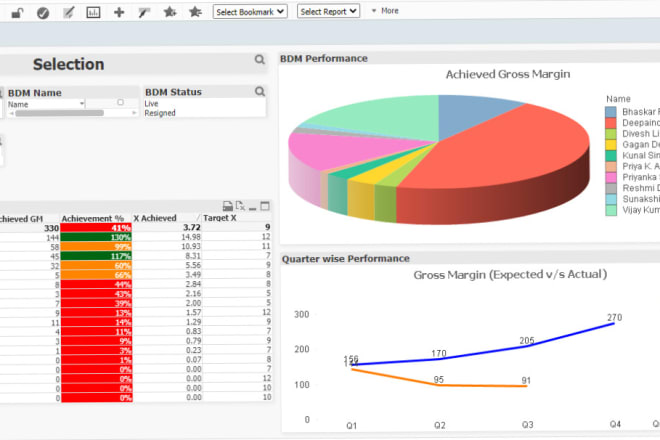
Task: Expand the More toolbar menu
Action: [385, 11]
